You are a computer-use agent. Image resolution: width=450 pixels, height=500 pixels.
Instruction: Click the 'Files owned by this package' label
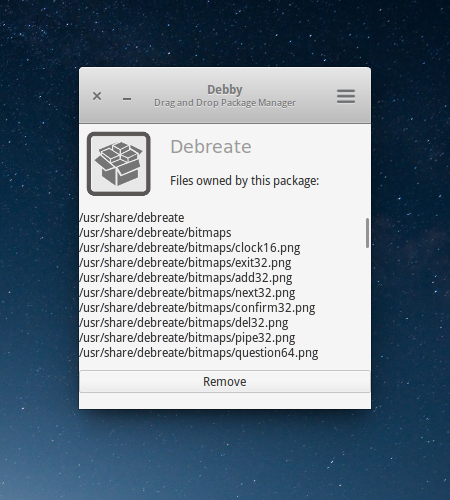click(x=244, y=181)
